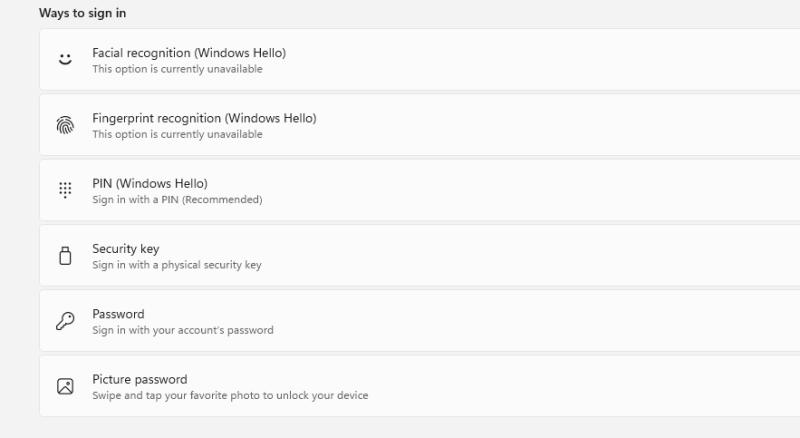Click 'Sign in with a physical security key'

[177, 265]
